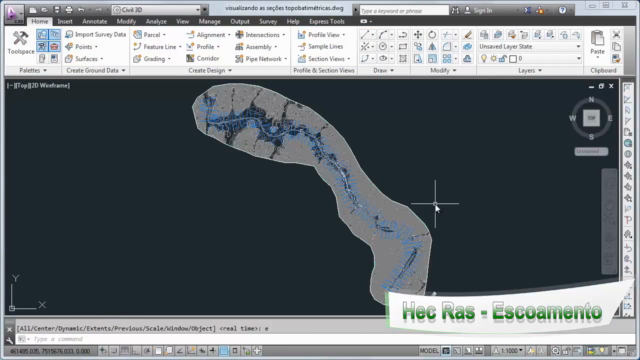This screenshot has width=640, height=360.
Task: Toggle the layer On/Off lightbulb
Action: [x=484, y=59]
